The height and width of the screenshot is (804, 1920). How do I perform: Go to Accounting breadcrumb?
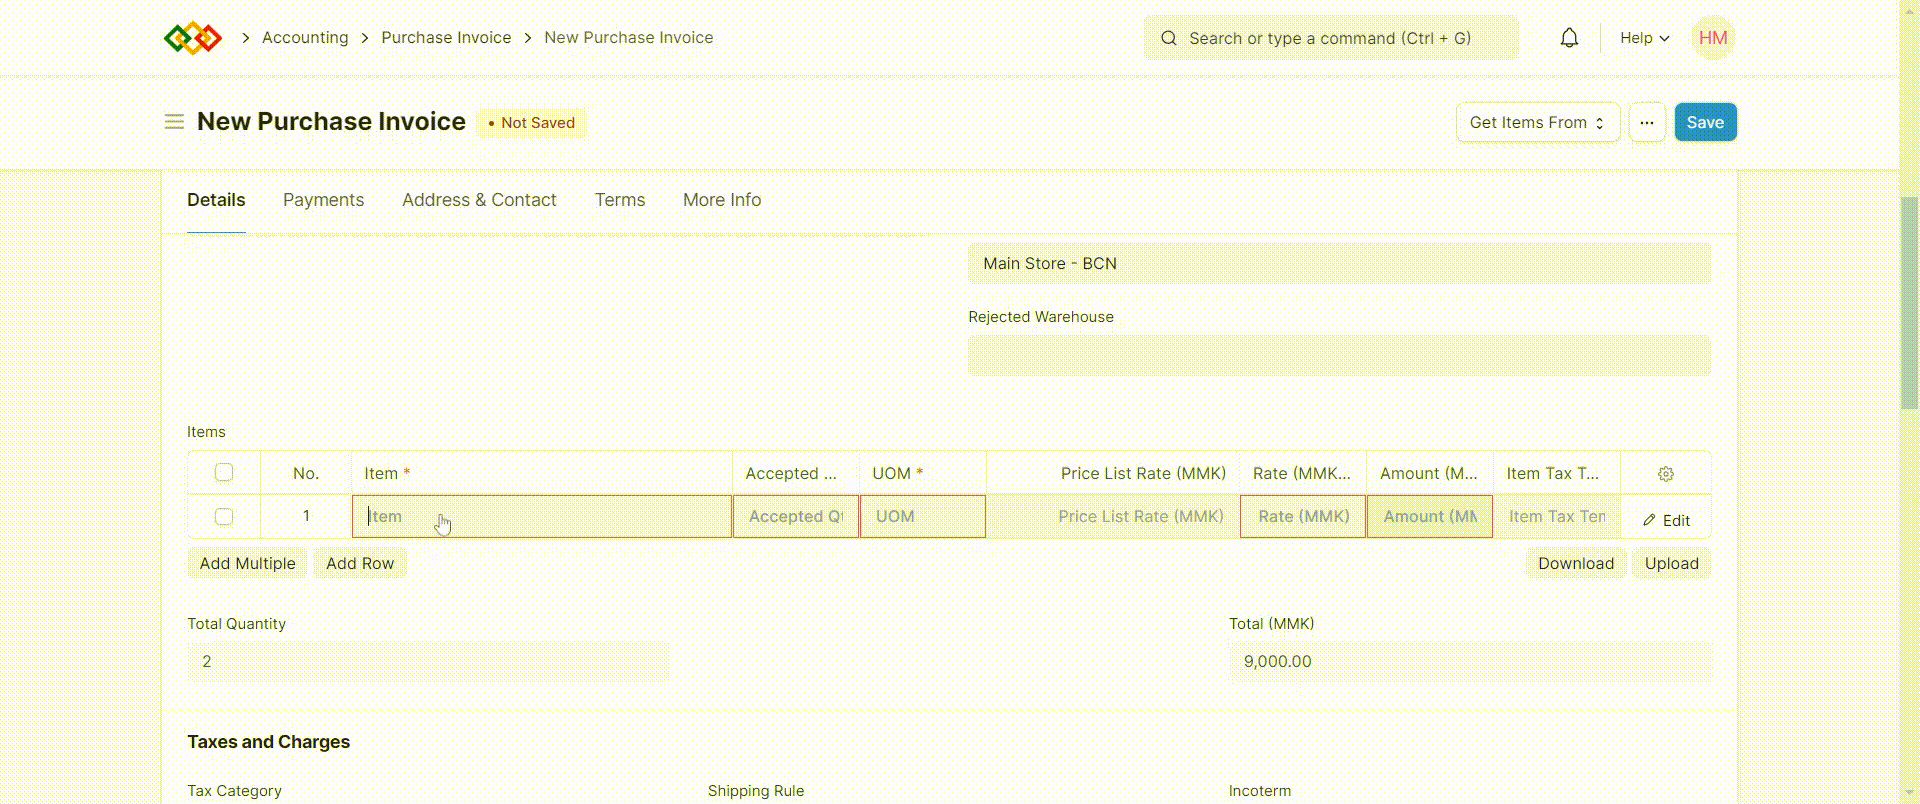tap(305, 37)
